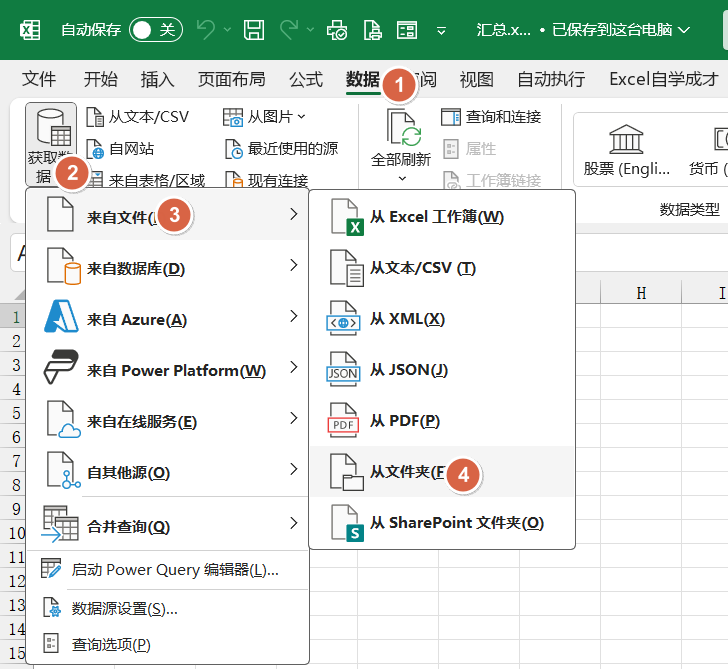The image size is (728, 669).
Task: Switch to the 公式 ribbon tab
Action: [305, 79]
